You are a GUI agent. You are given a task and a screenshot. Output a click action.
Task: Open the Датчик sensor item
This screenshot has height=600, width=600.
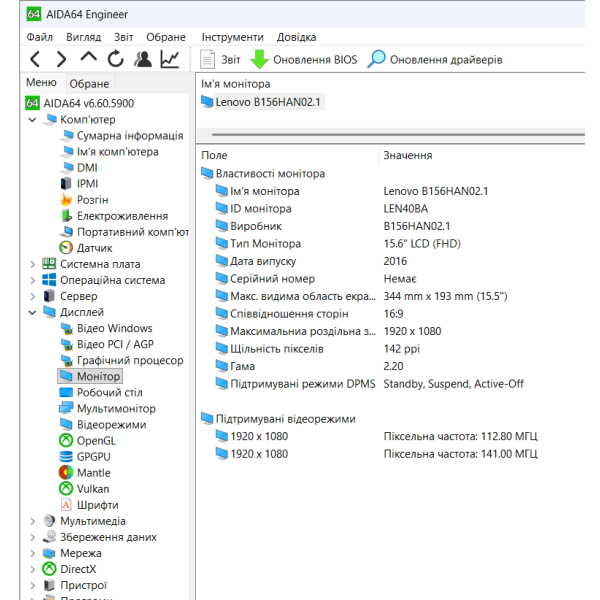coord(86,248)
